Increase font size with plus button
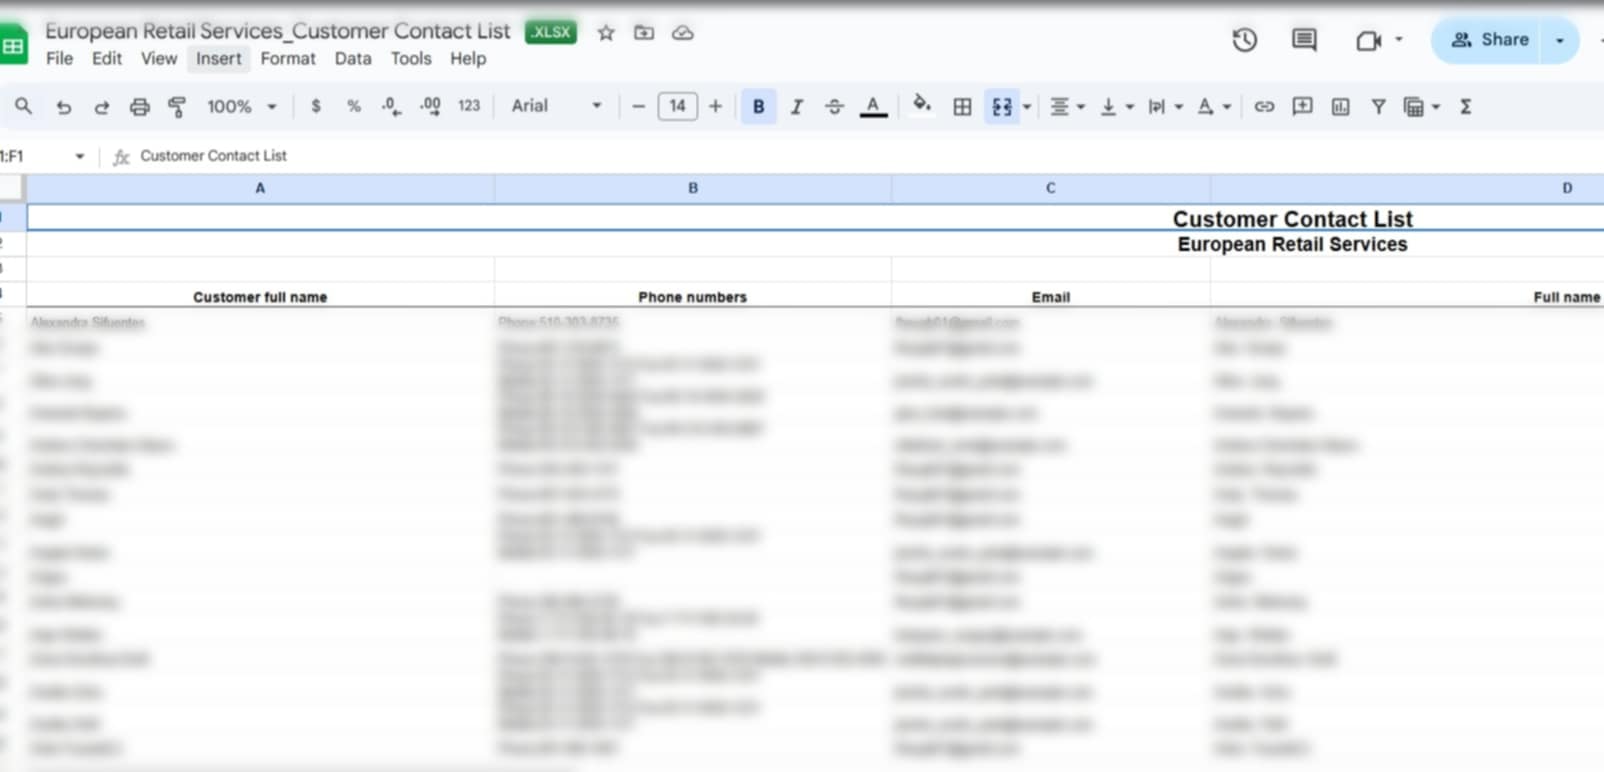 point(715,106)
